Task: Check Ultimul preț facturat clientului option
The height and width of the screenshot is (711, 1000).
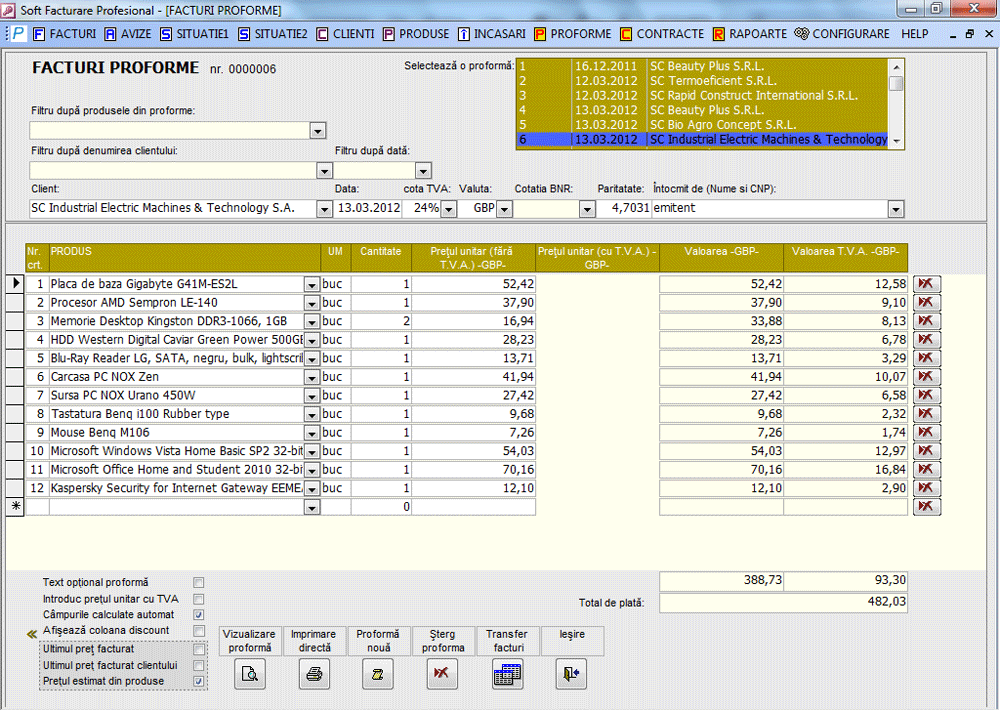Action: tap(199, 666)
